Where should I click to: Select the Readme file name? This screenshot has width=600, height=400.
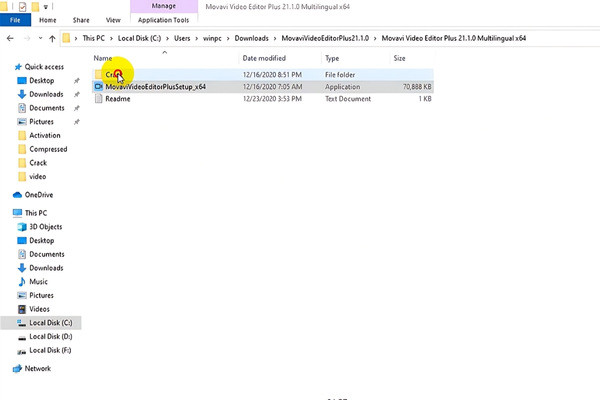[x=117, y=99]
